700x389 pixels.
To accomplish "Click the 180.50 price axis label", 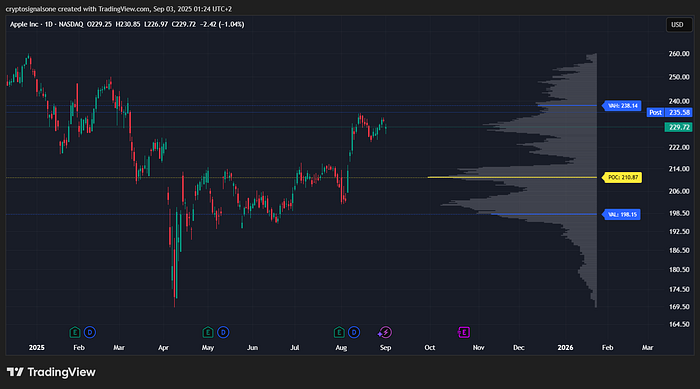I will [679, 270].
